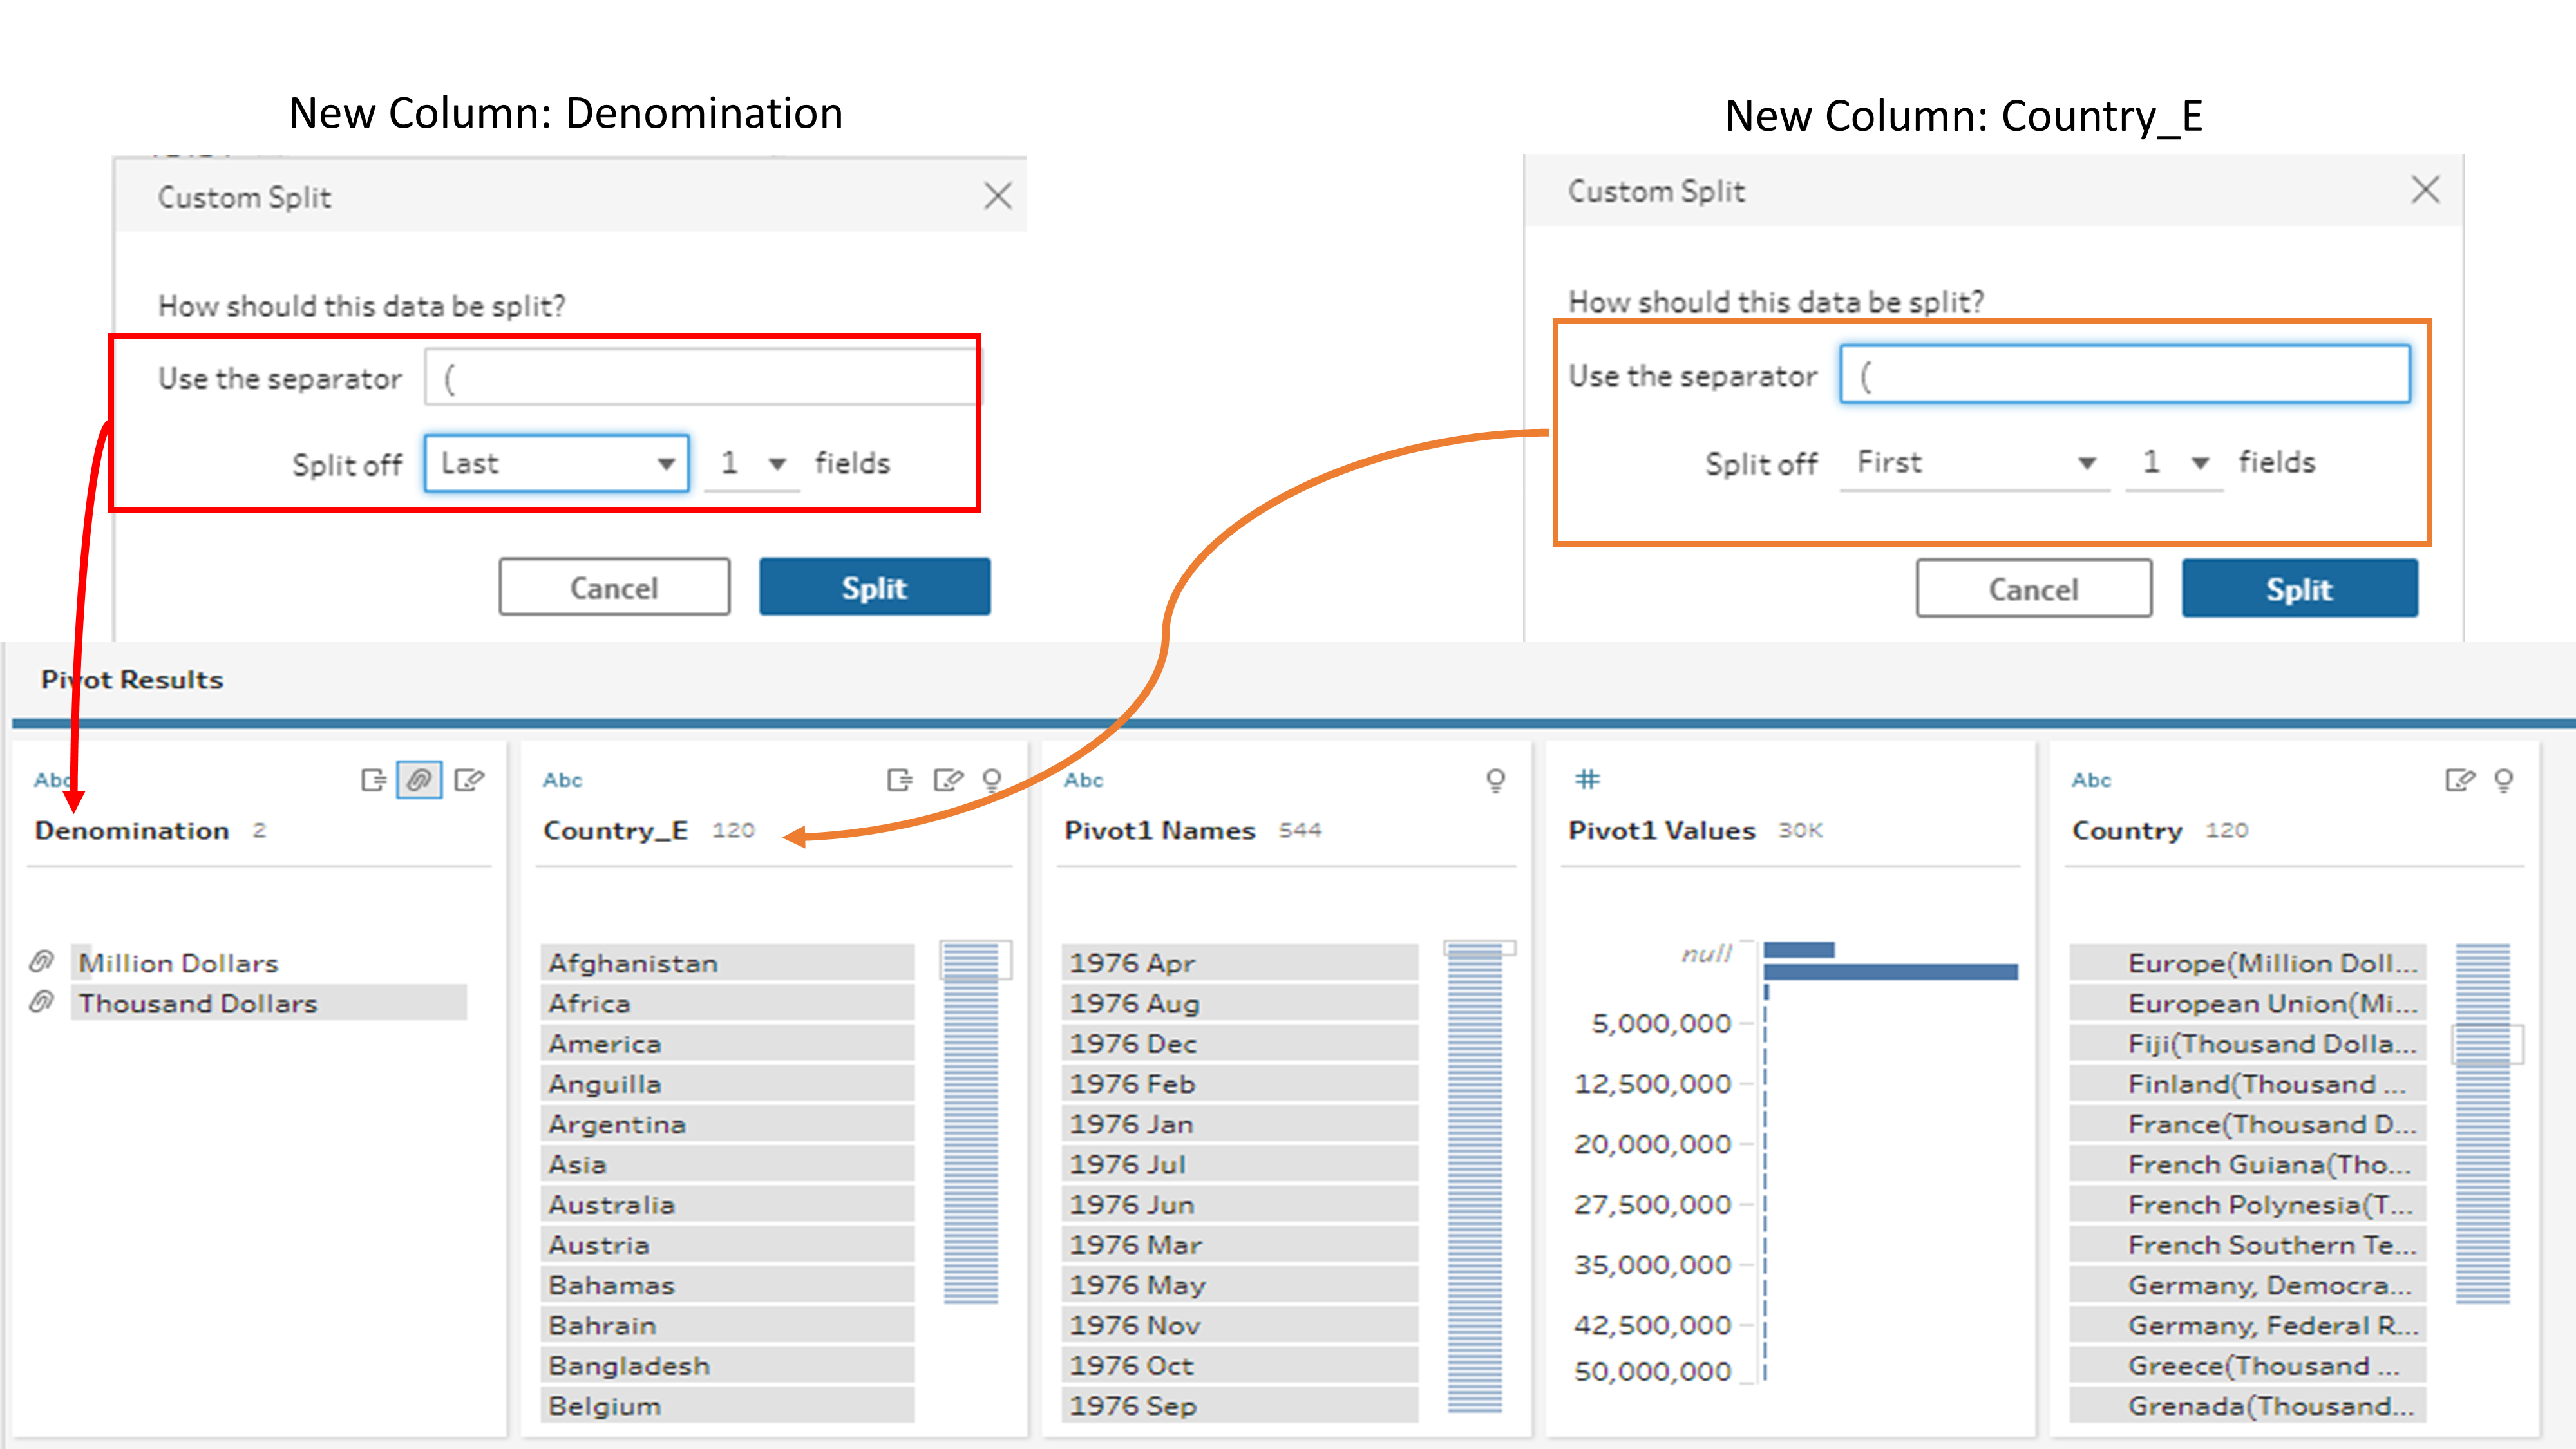Select the Pivot1 Values column header

(1662, 831)
